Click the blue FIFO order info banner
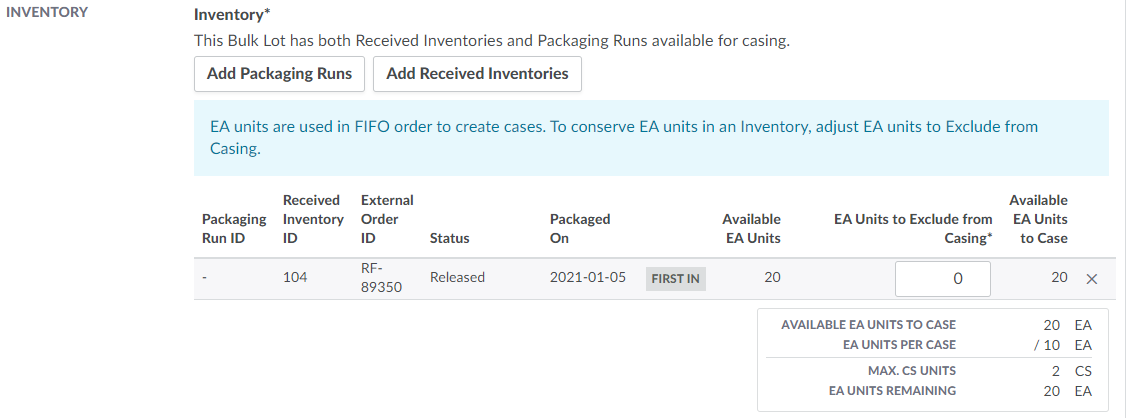The width and height of the screenshot is (1126, 418). click(x=650, y=138)
